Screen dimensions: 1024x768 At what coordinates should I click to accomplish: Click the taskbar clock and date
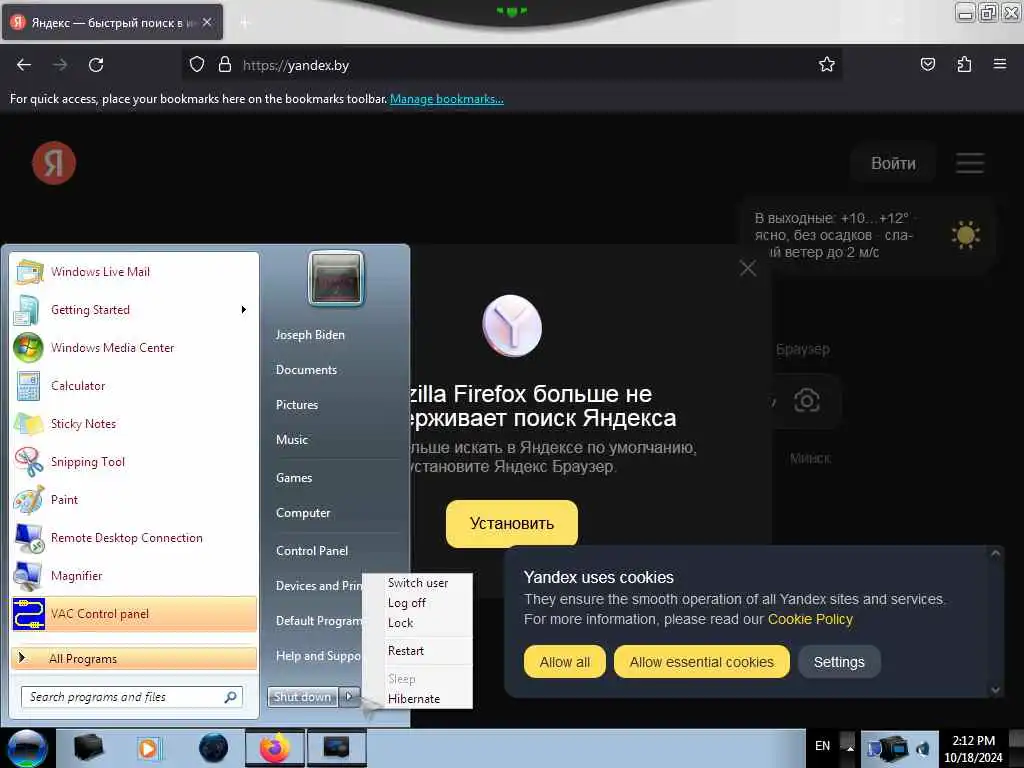click(973, 748)
